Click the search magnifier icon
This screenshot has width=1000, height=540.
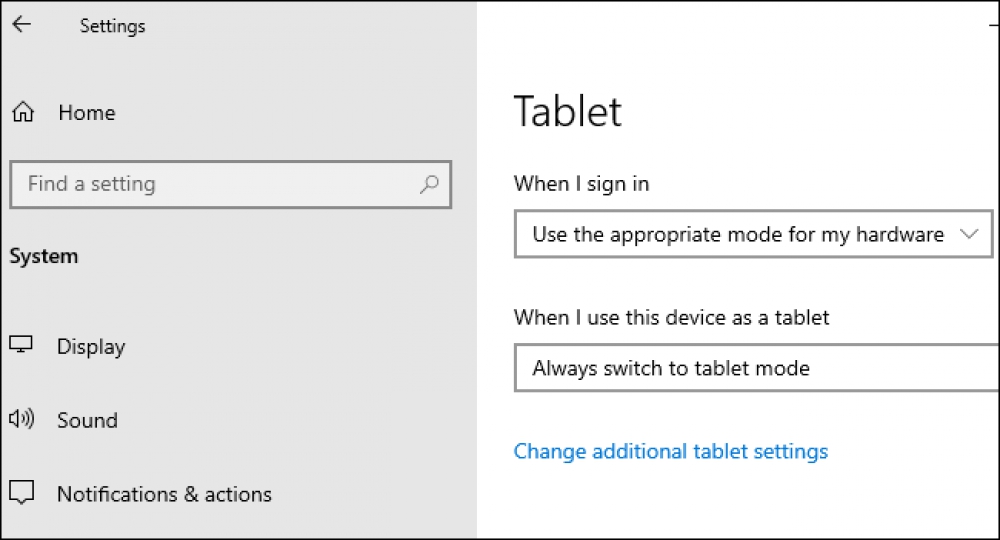[x=429, y=184]
